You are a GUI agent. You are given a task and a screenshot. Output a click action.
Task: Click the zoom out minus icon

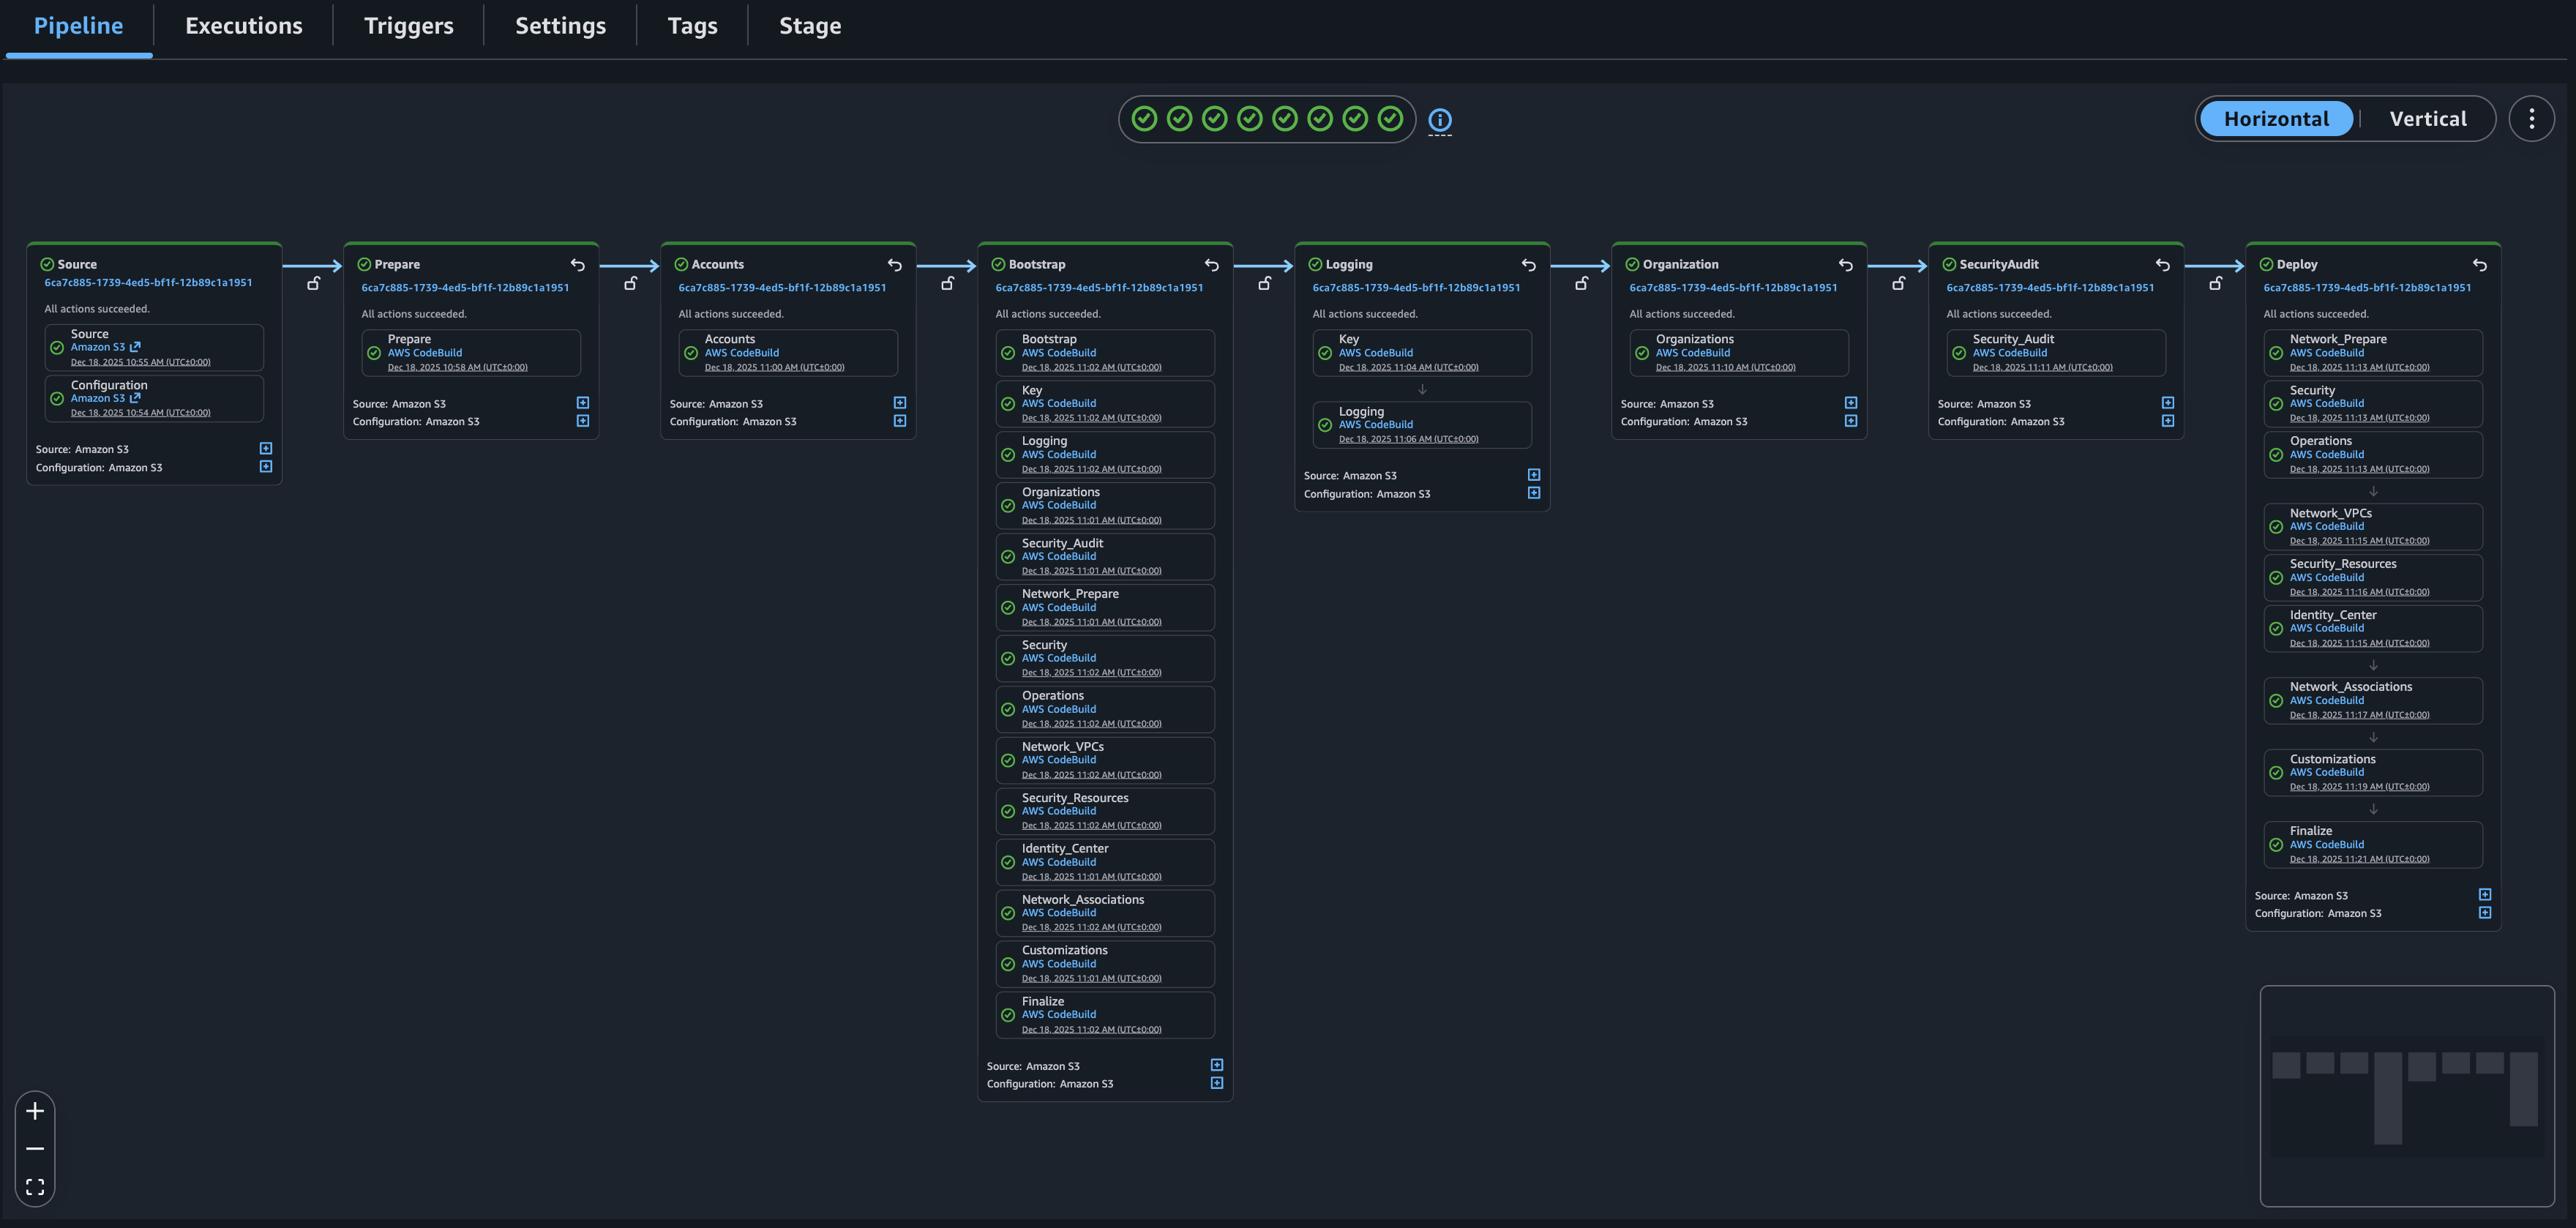point(35,1149)
